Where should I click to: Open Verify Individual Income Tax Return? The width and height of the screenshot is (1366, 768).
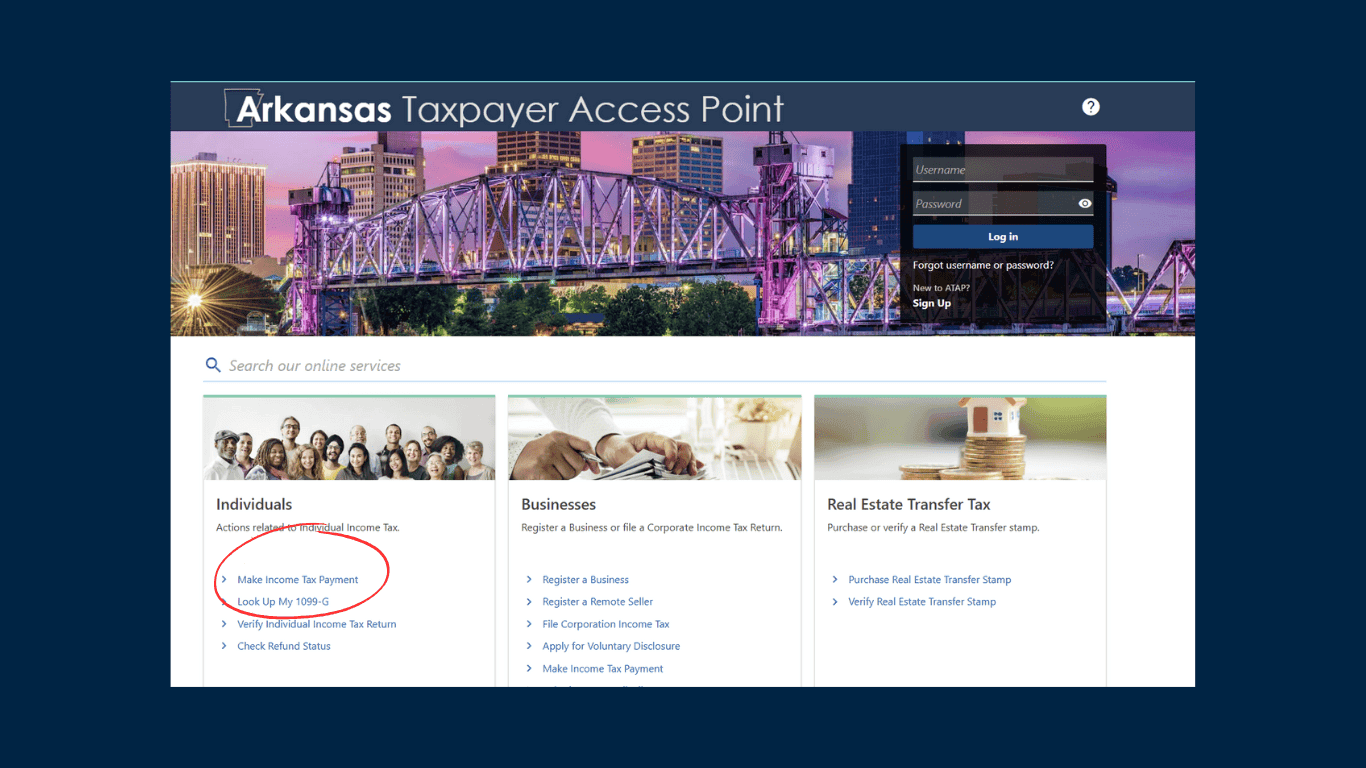(x=316, y=624)
